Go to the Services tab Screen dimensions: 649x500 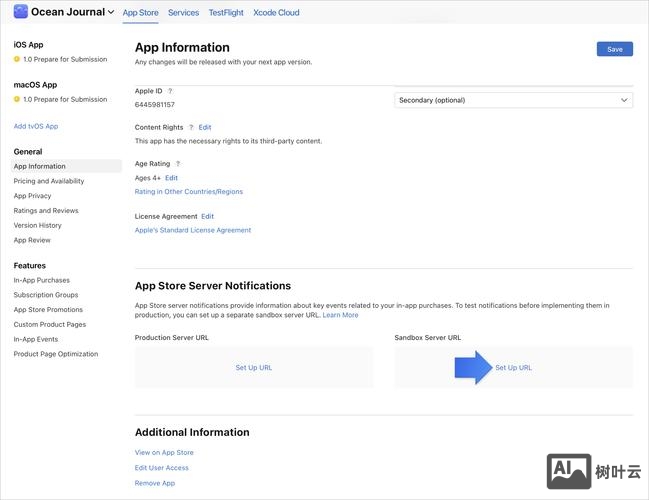click(183, 13)
